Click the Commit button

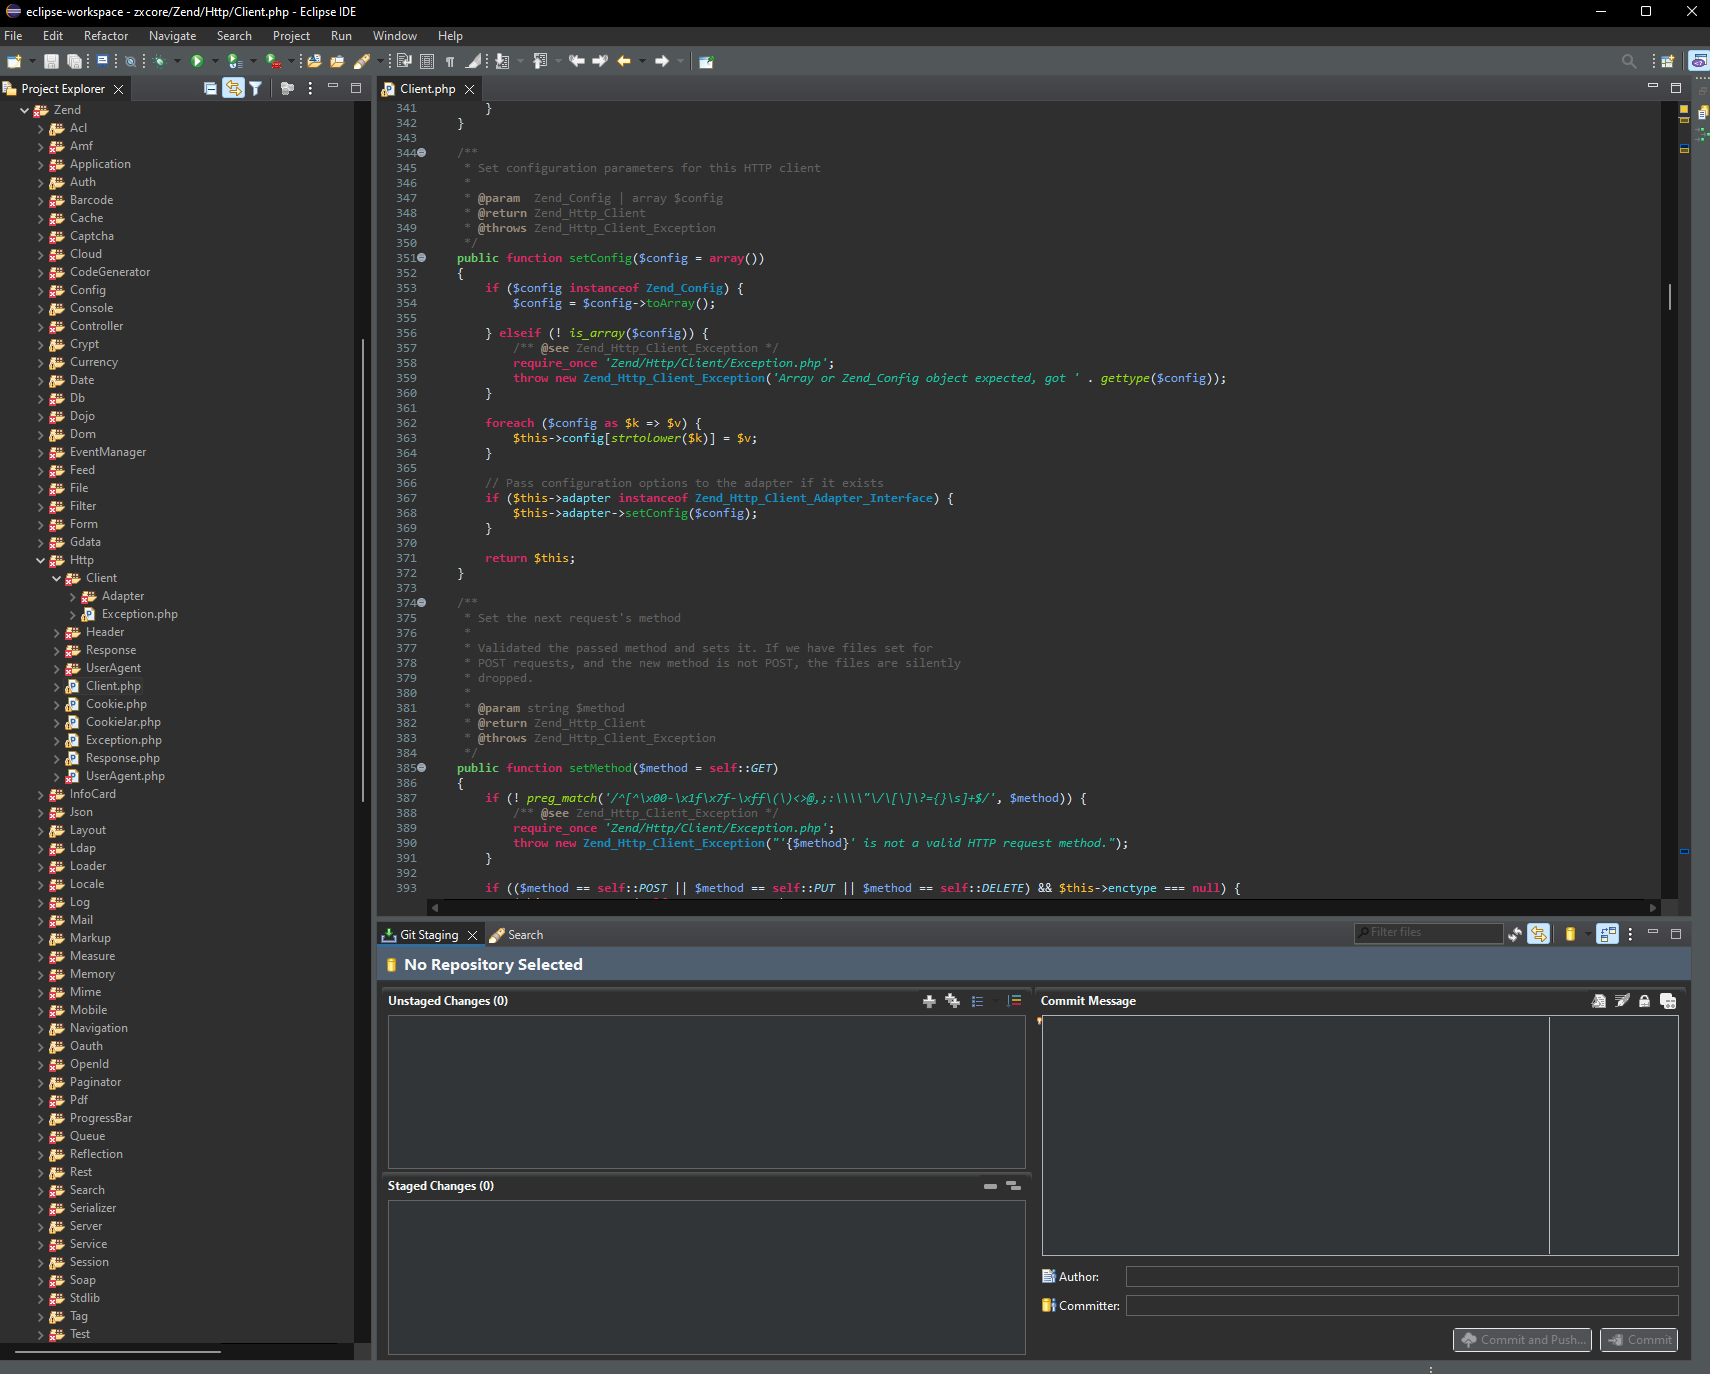1639,1340
